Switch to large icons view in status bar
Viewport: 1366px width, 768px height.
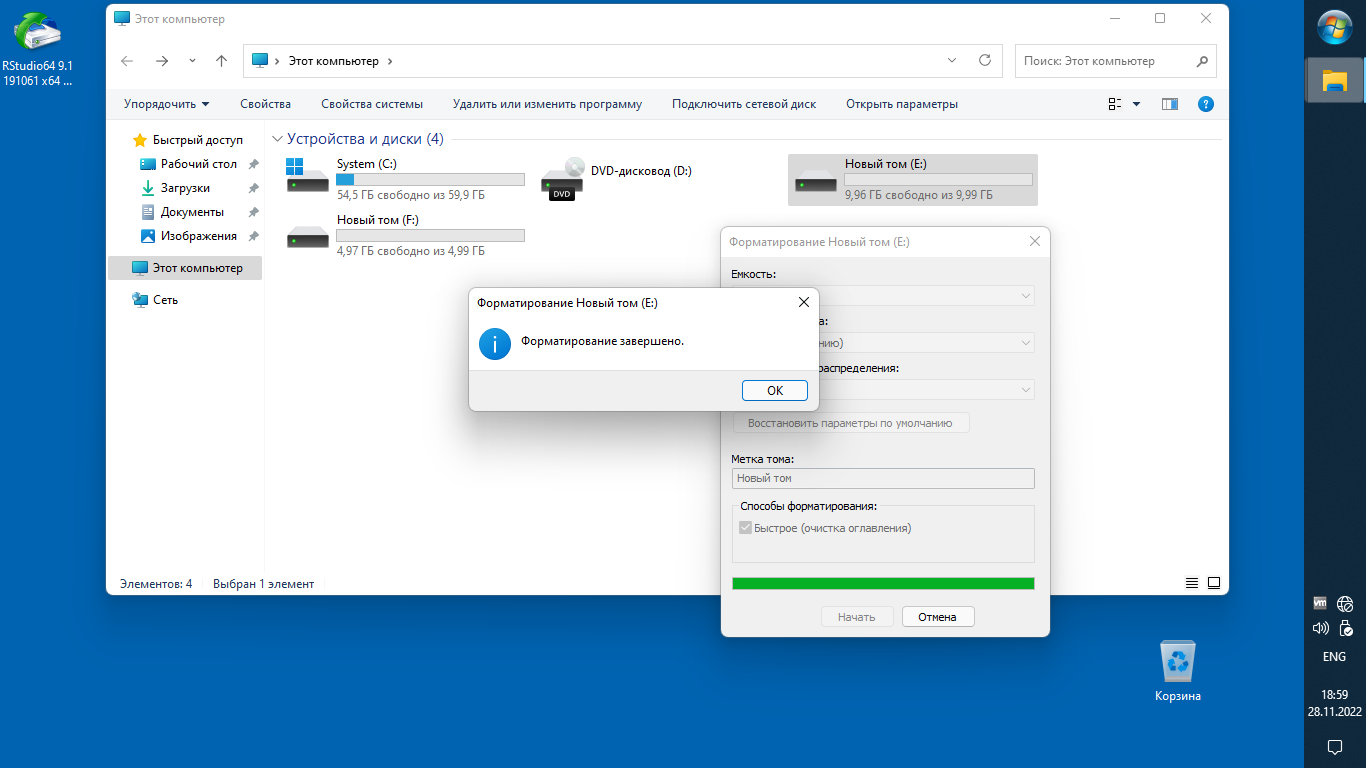(1214, 583)
